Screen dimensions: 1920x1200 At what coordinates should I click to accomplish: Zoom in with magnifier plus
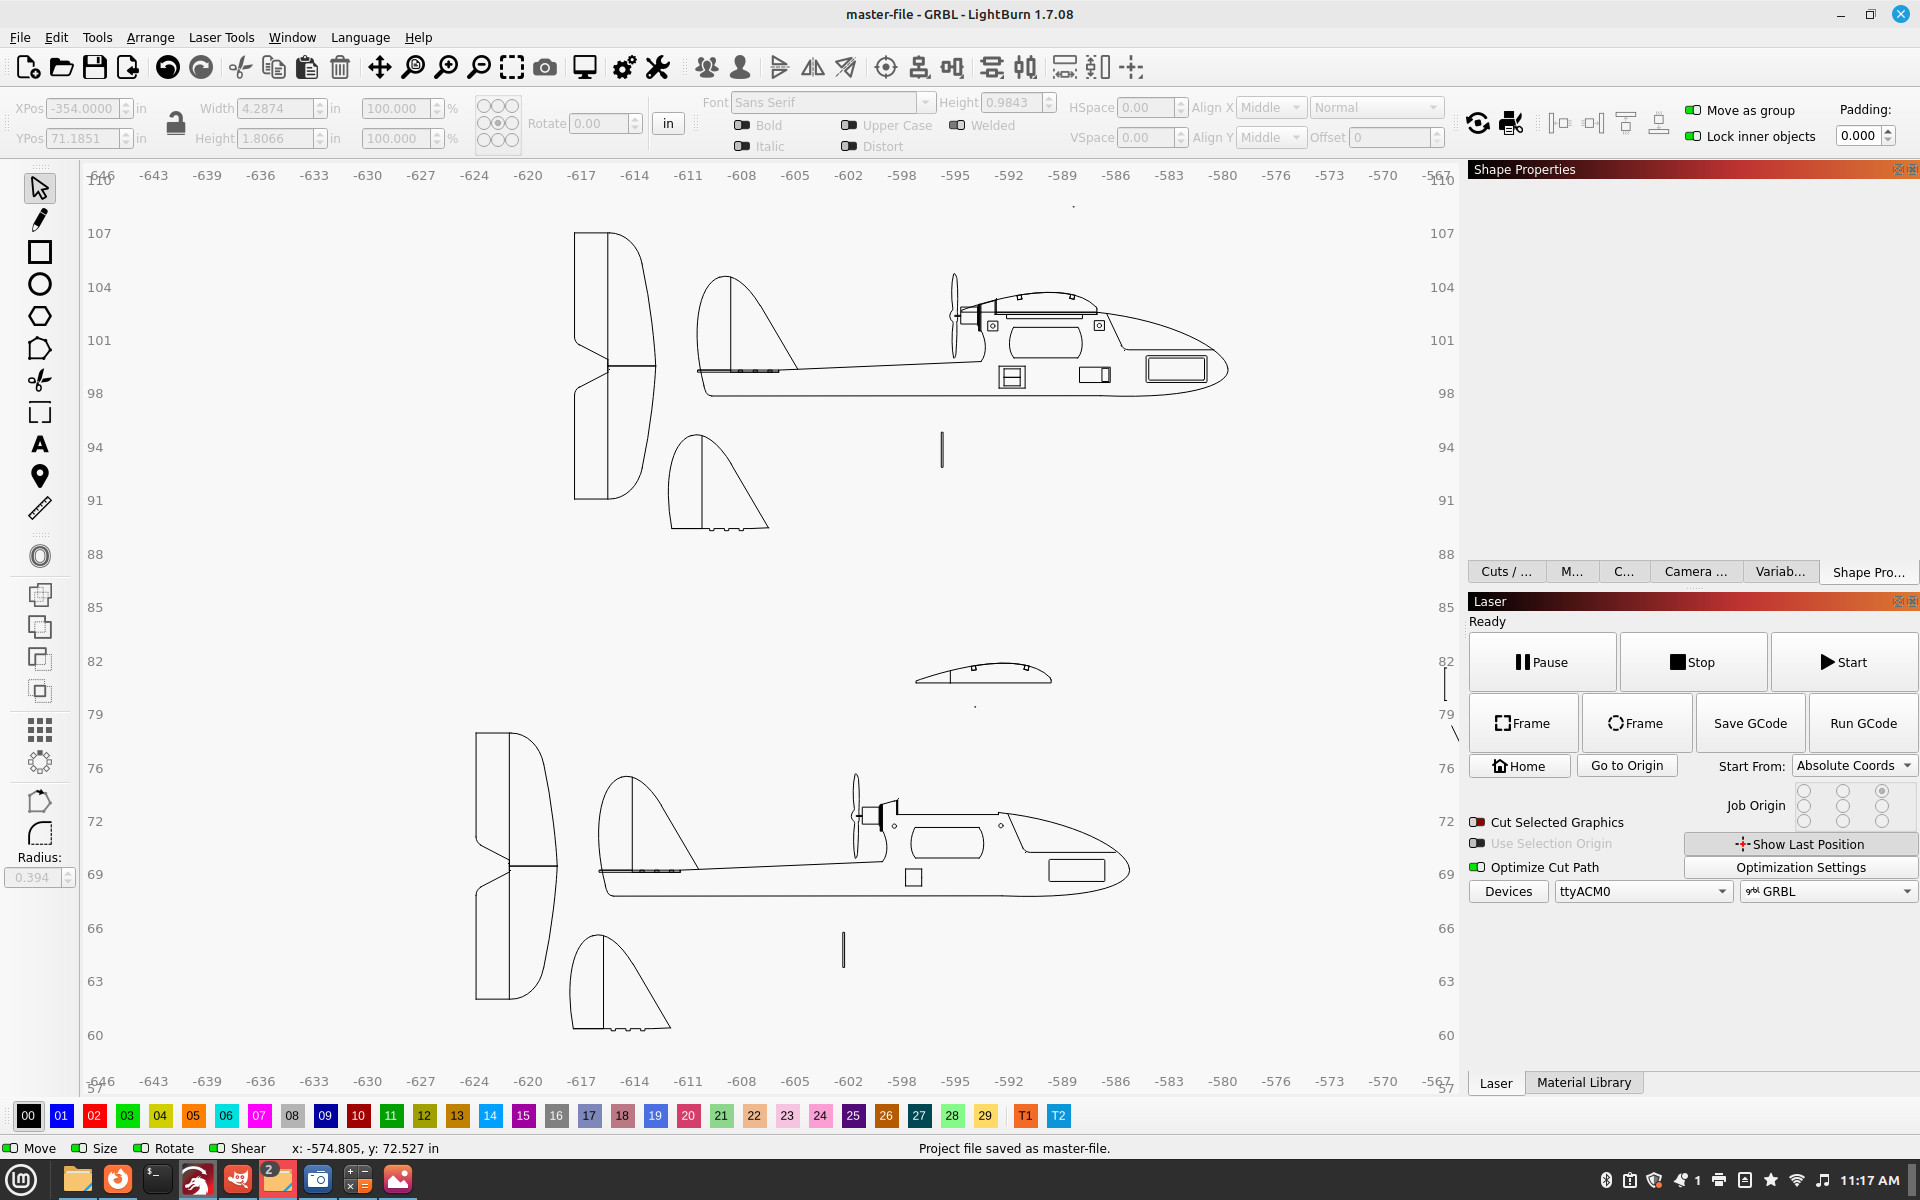coord(446,67)
